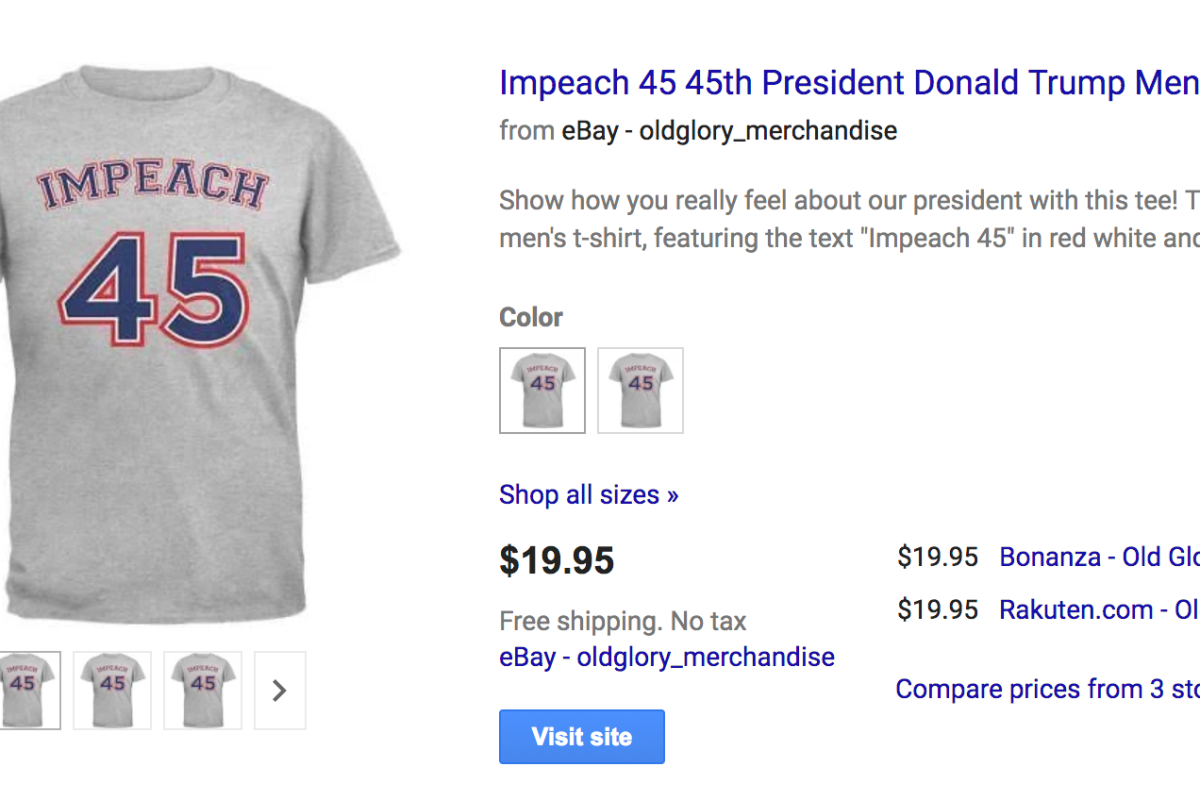This screenshot has width=1200, height=800.
Task: Open eBay seller link under Free shipping
Action: click(x=666, y=657)
